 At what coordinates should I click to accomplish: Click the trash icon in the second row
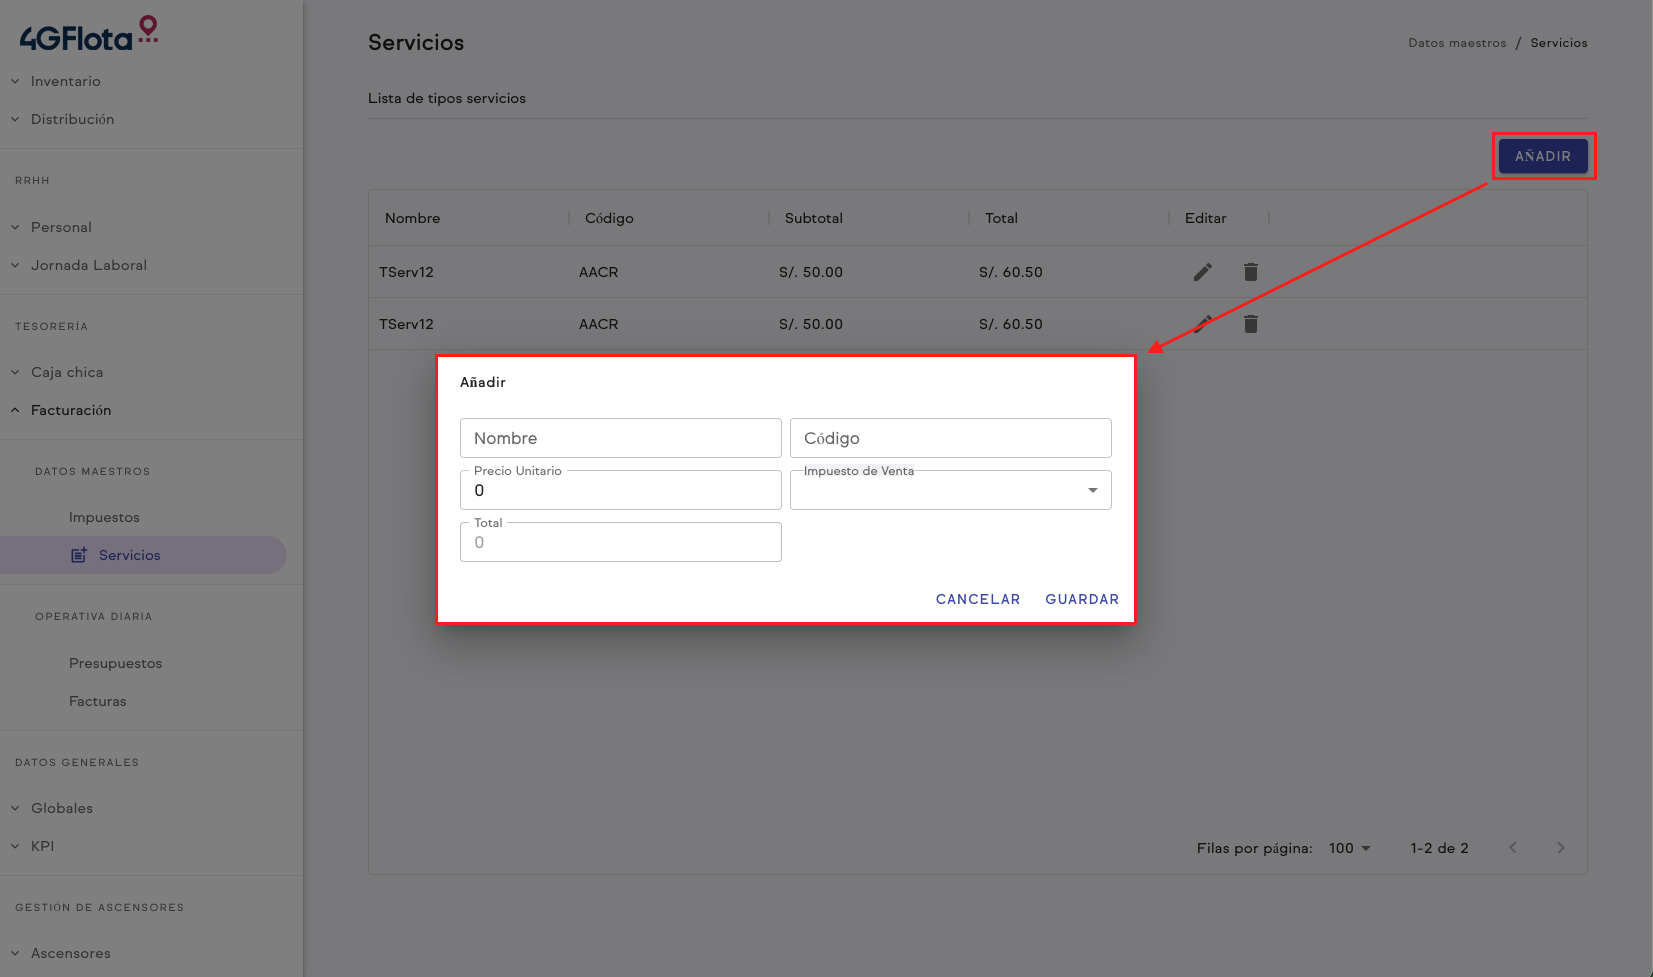click(1250, 324)
